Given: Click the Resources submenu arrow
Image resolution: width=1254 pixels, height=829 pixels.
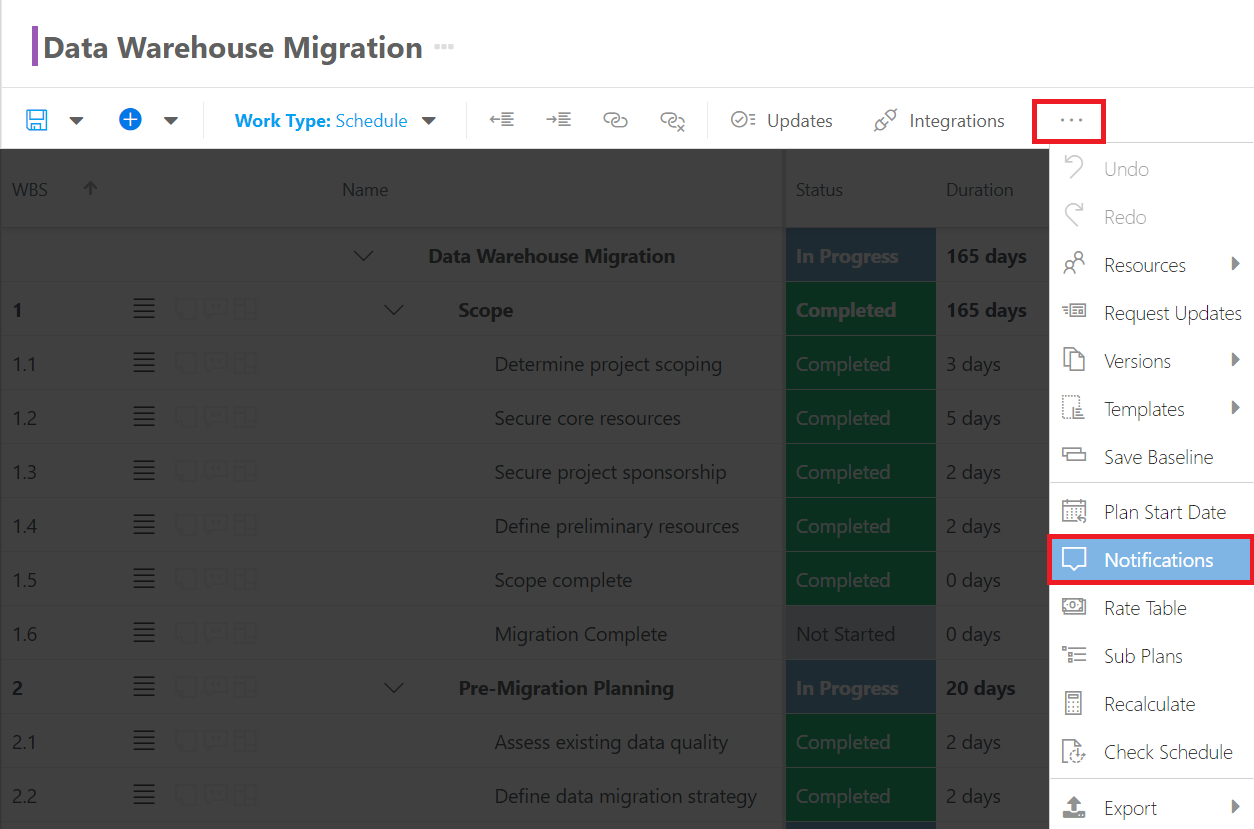Looking at the screenshot, I should pos(1236,264).
